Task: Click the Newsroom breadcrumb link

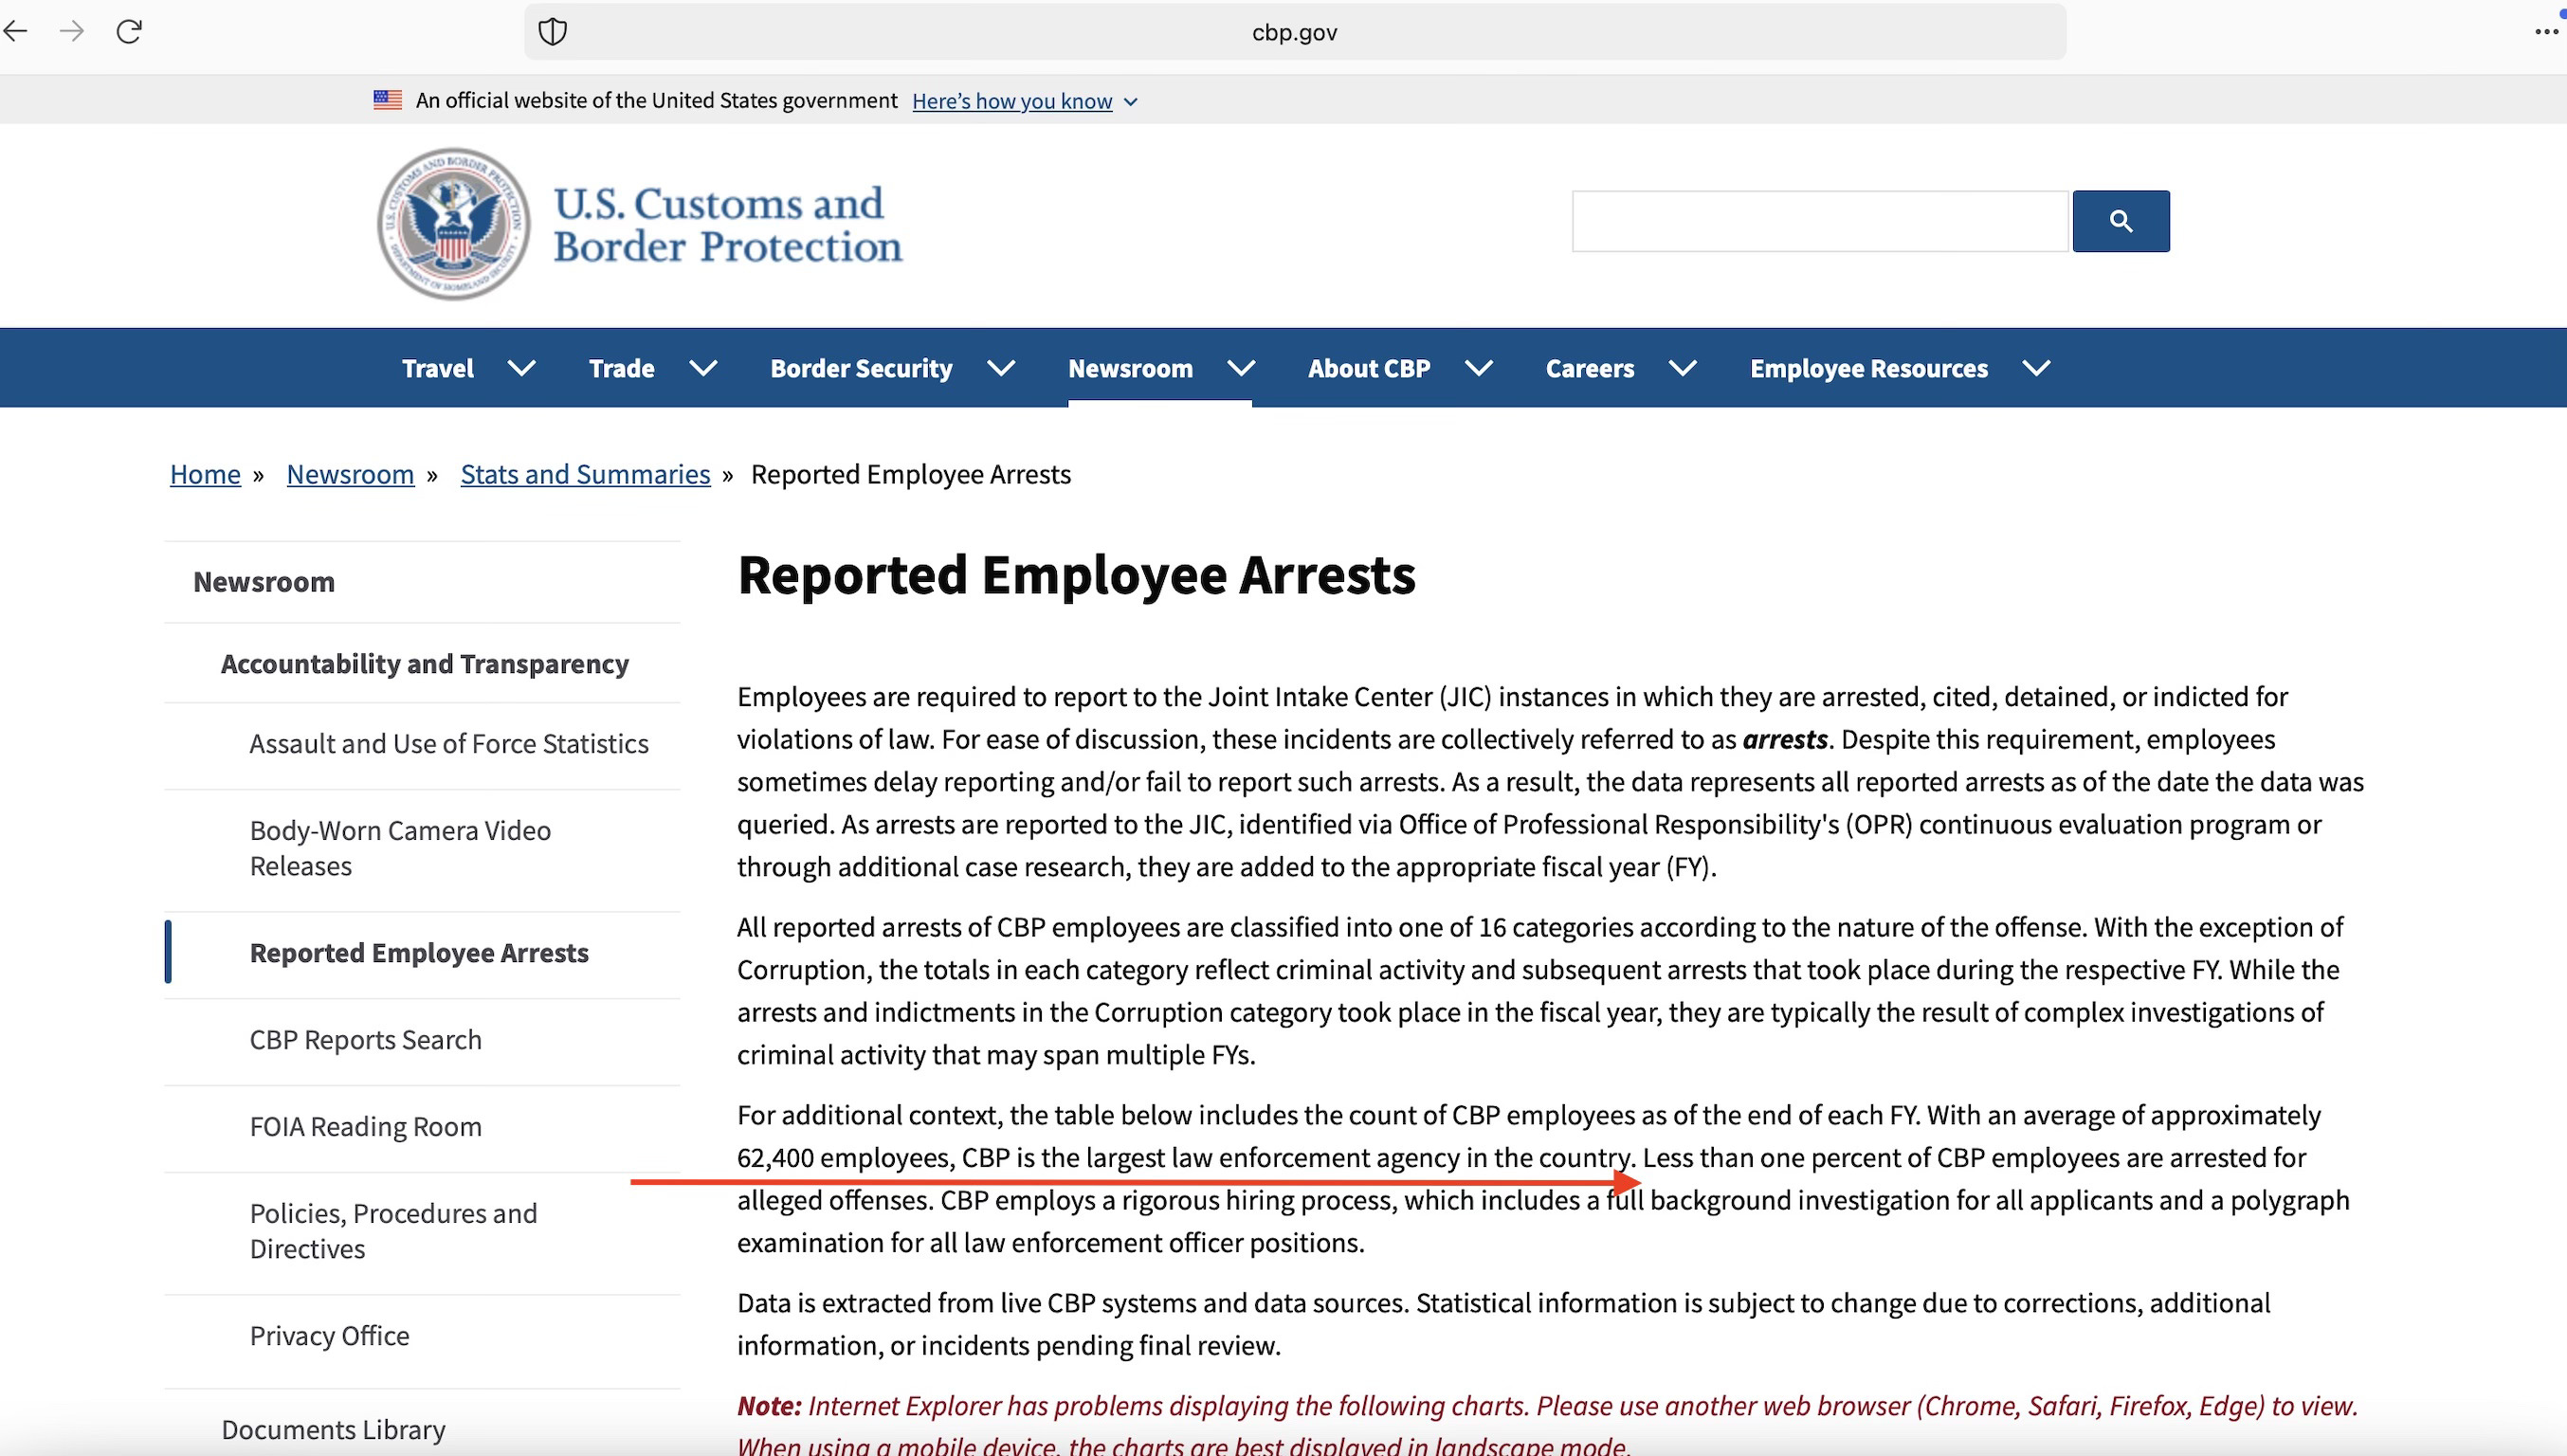Action: pos(350,474)
